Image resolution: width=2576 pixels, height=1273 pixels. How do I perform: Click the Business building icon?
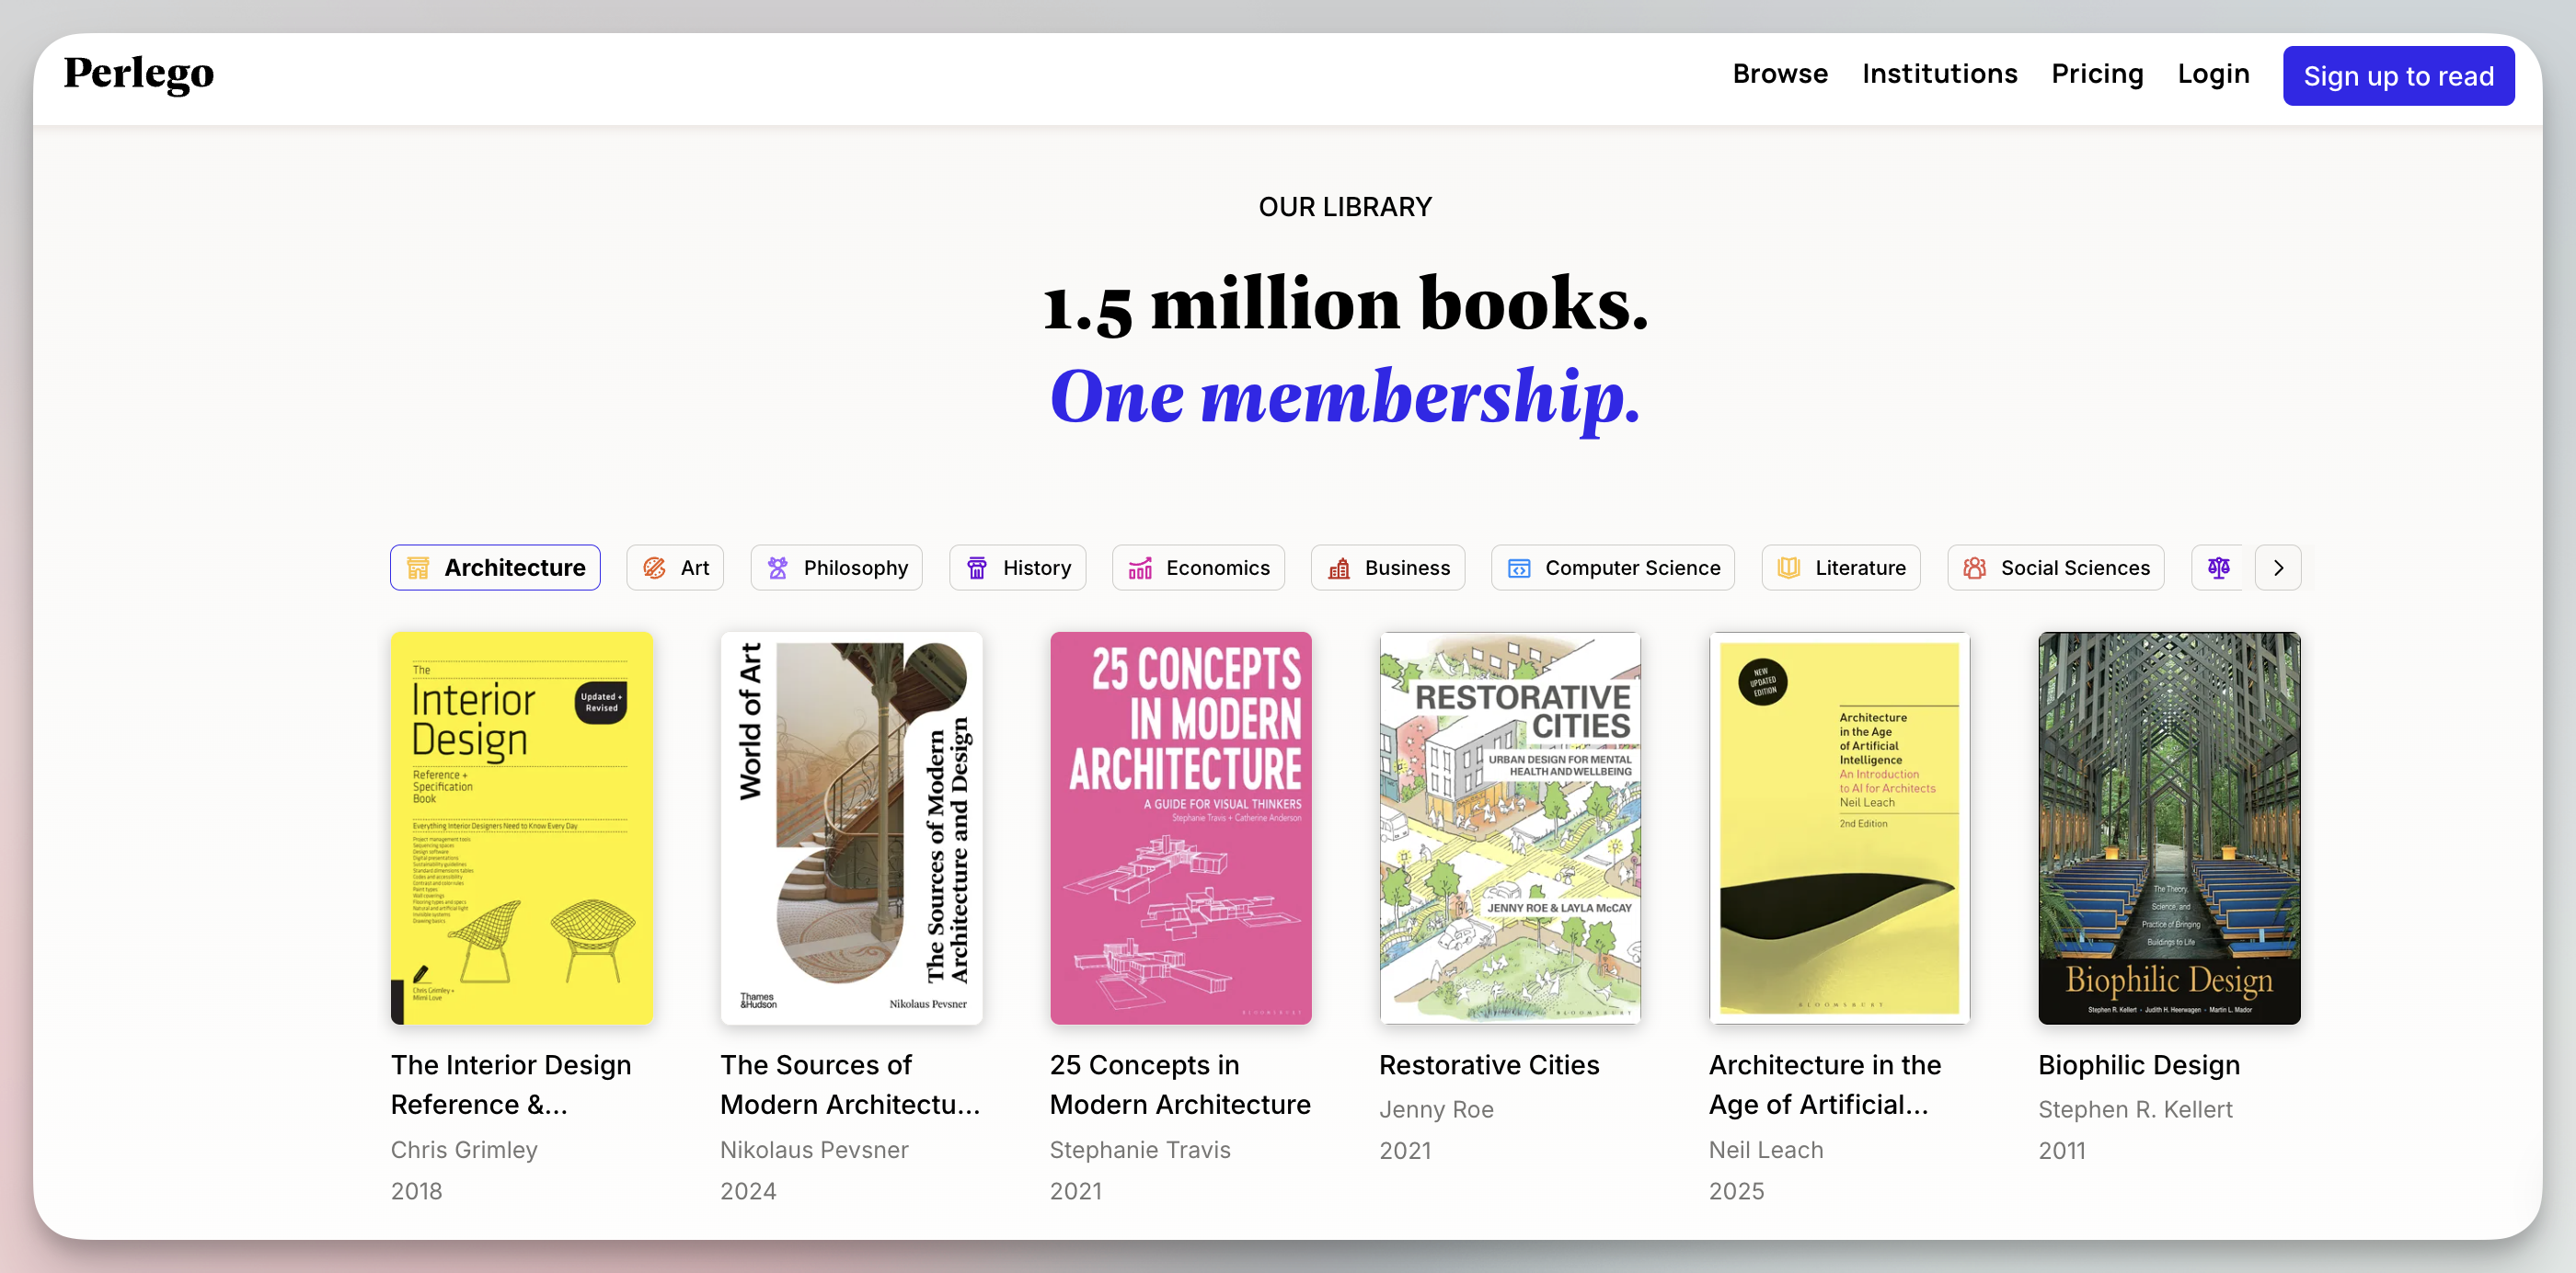click(x=1339, y=568)
